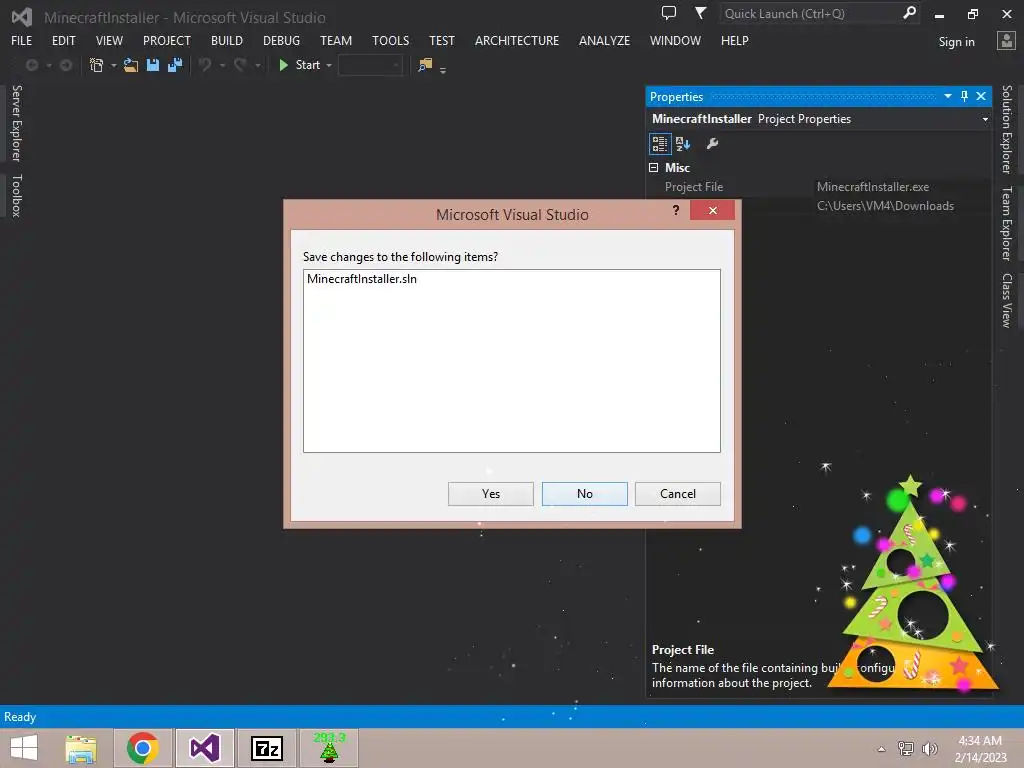Open the solution configurations combo box
The width and height of the screenshot is (1024, 768).
370,65
